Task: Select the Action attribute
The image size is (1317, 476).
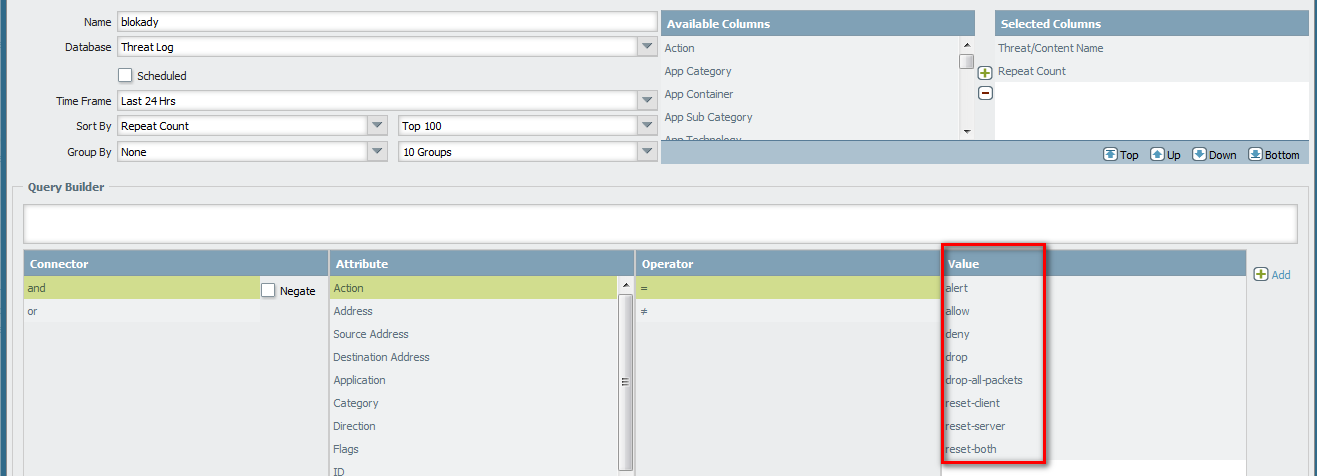Action: point(474,288)
